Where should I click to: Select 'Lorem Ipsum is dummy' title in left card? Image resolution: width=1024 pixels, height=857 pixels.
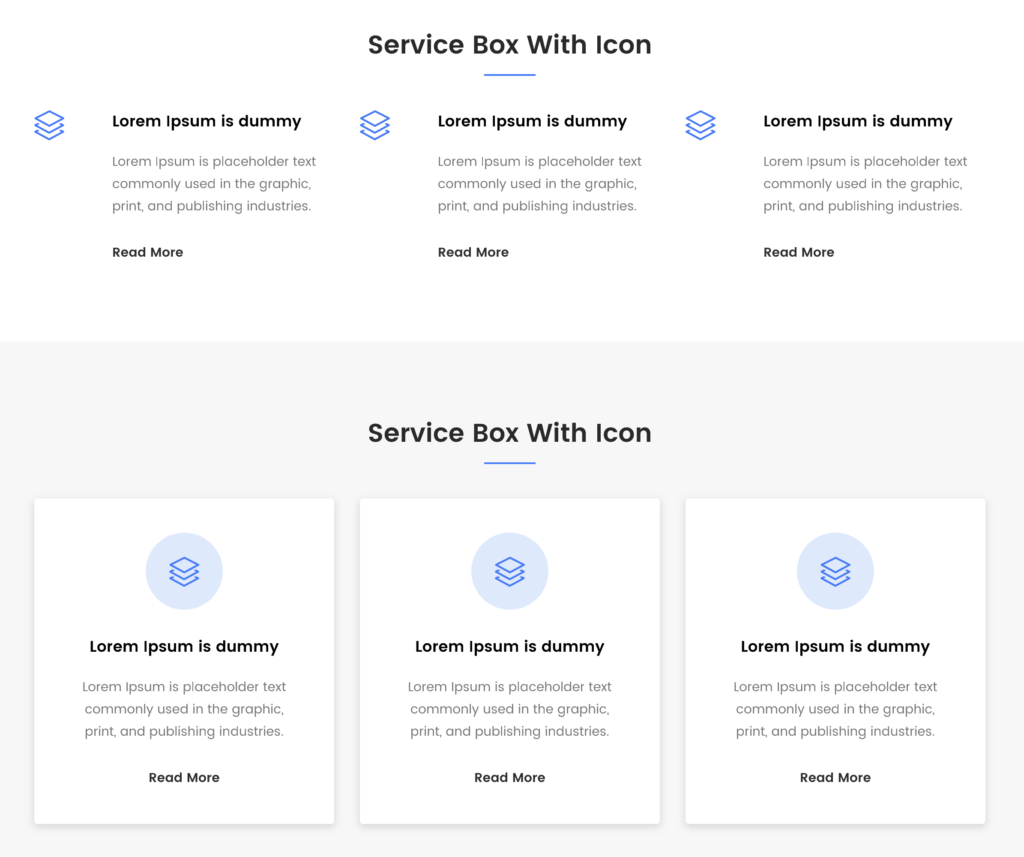coord(184,646)
